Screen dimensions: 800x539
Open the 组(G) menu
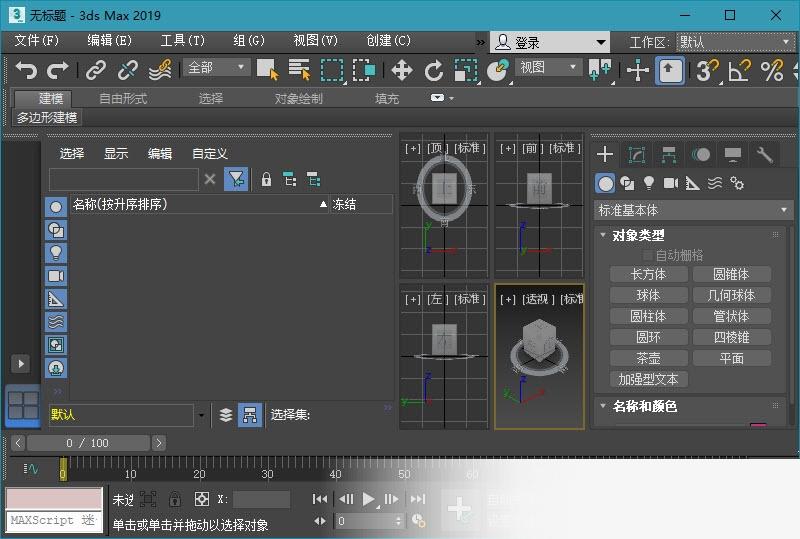coord(249,41)
